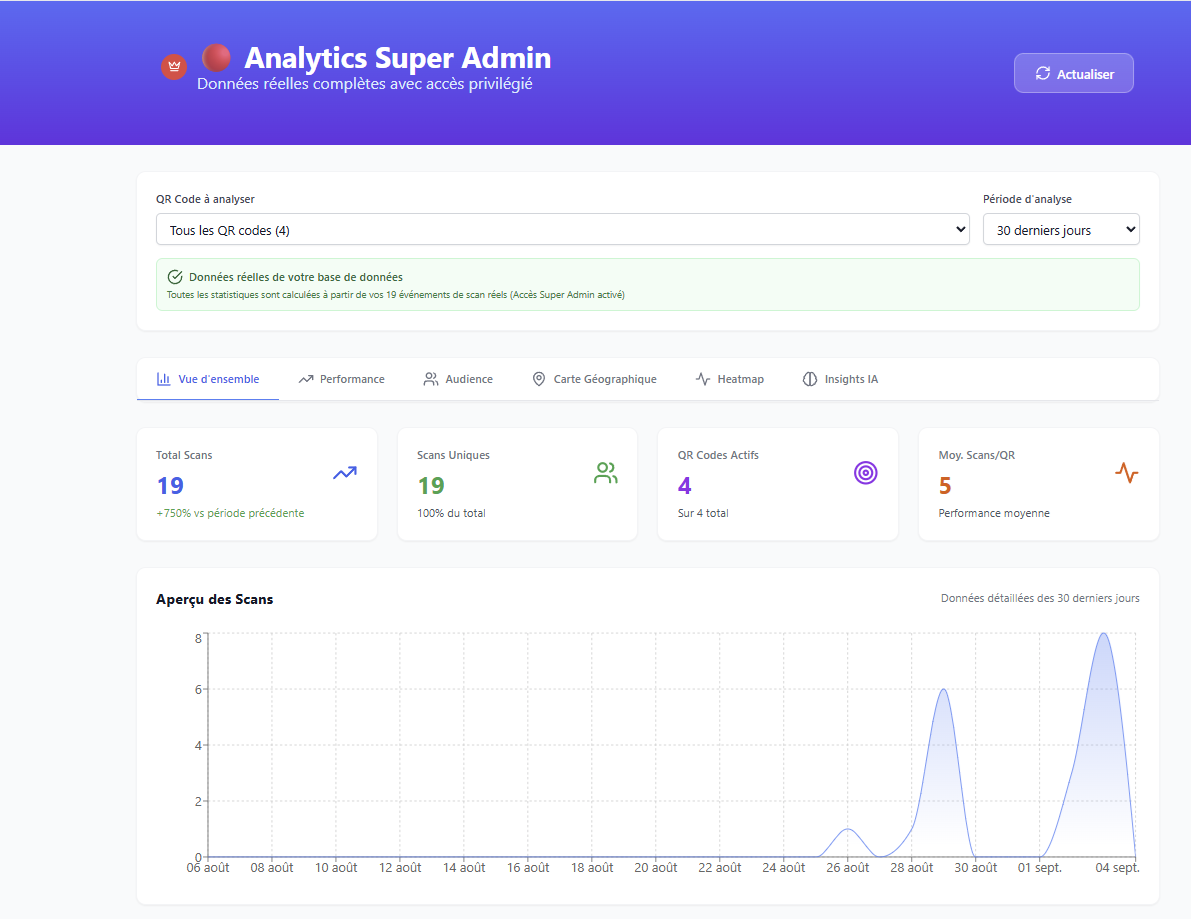Click the chart peak near 04 sept.
This screenshot has height=919, width=1191.
1103,634
